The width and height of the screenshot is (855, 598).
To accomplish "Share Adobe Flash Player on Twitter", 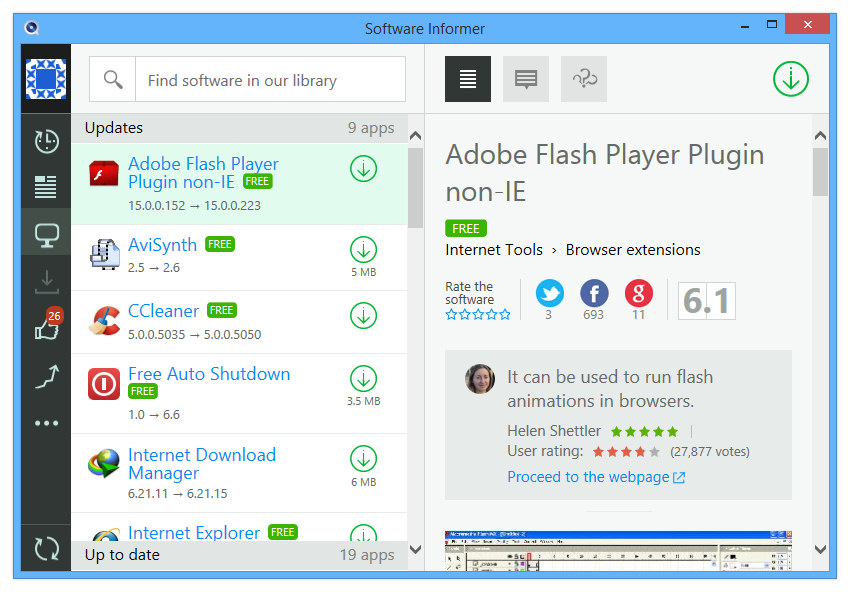I will tap(549, 294).
